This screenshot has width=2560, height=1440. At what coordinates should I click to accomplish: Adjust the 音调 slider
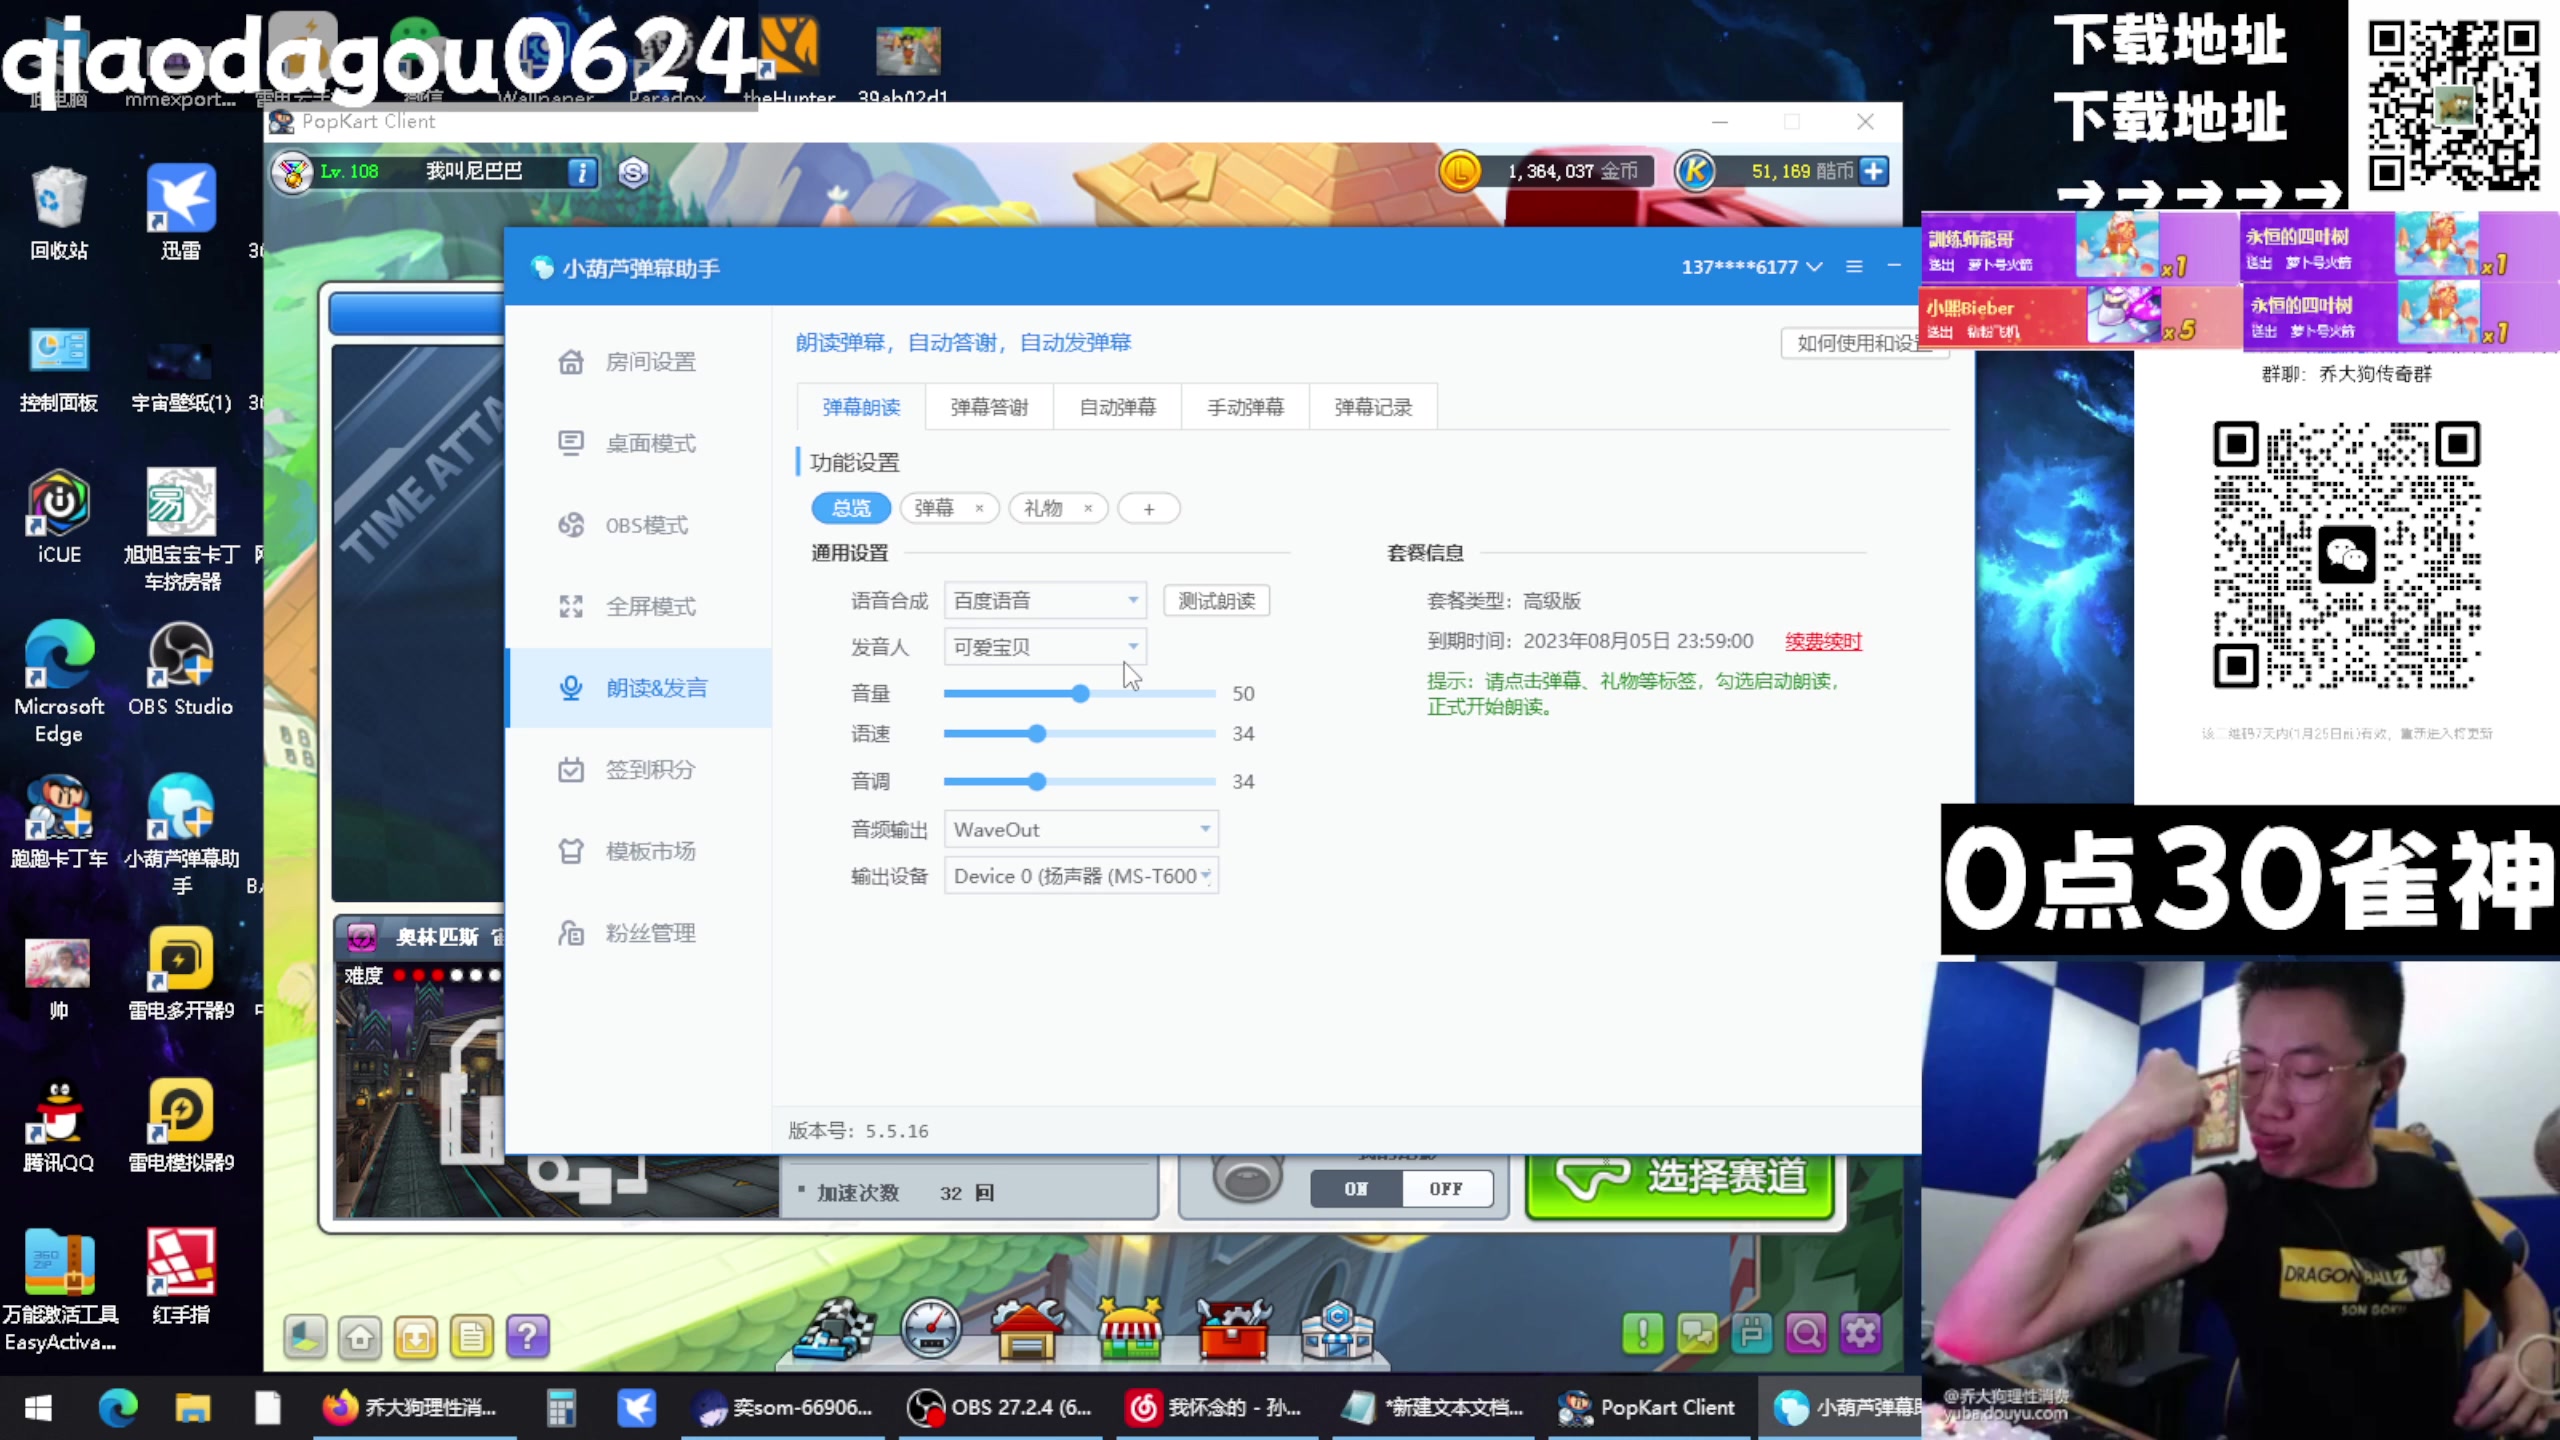(x=1037, y=781)
